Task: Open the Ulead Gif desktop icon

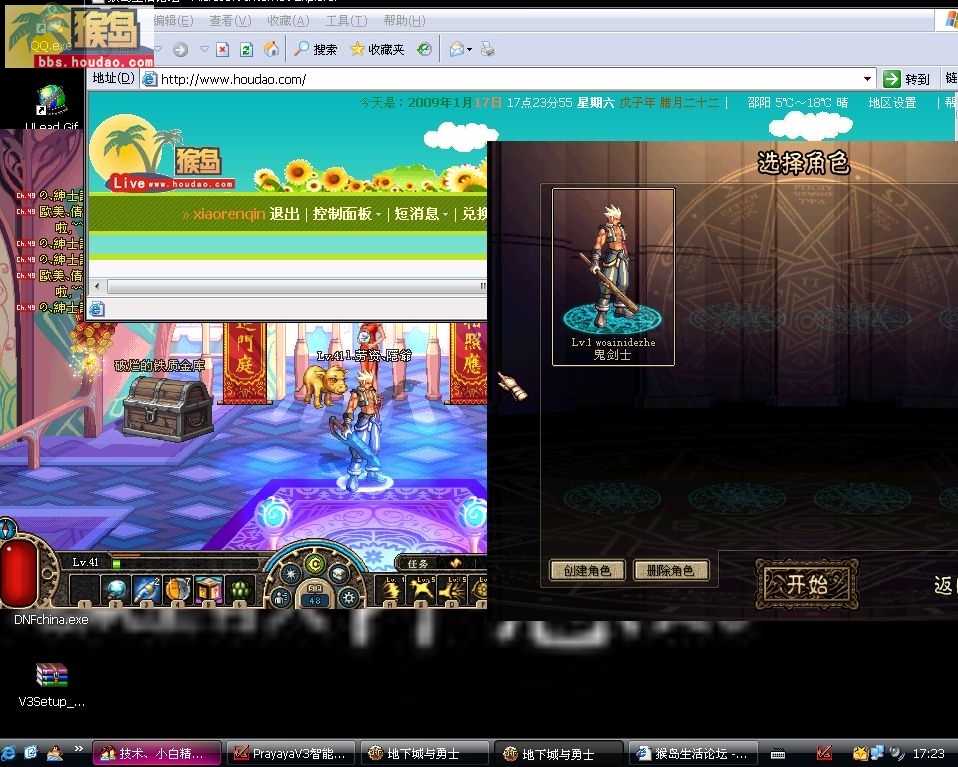Action: (51, 109)
